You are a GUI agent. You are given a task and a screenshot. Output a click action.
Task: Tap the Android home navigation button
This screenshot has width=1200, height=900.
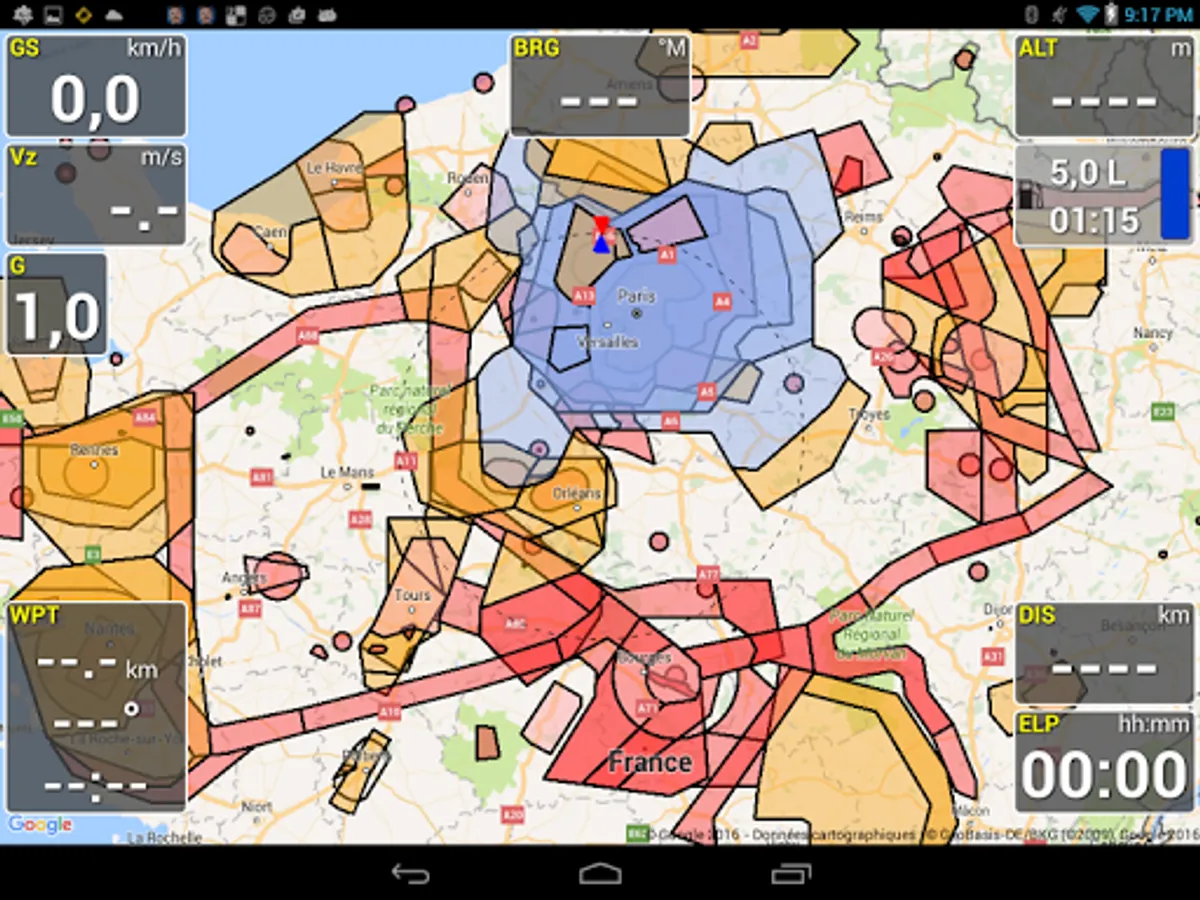[x=600, y=873]
